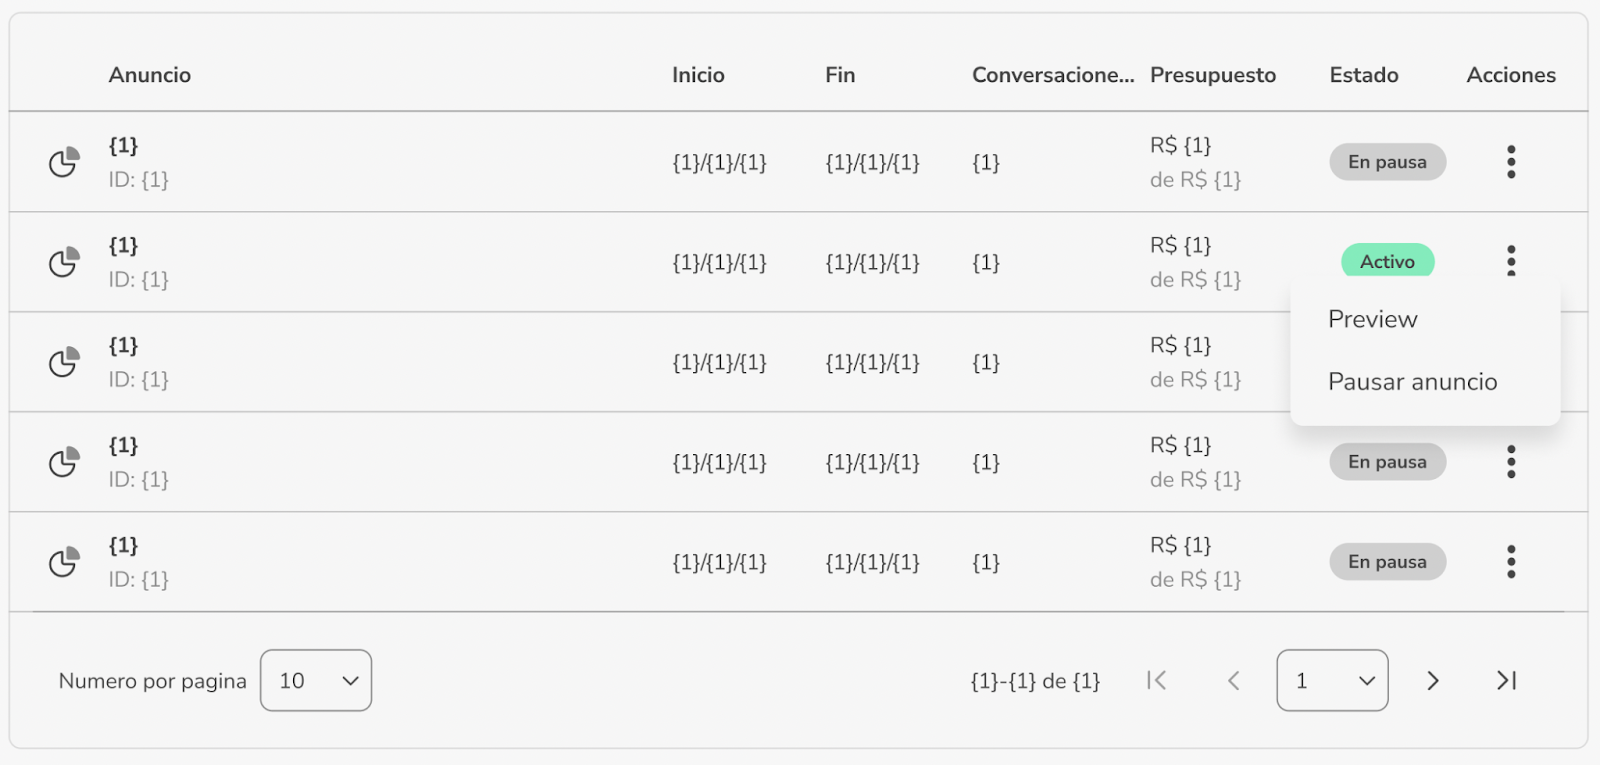Image resolution: width=1600 pixels, height=765 pixels.
Task: Click the Activo status badge
Action: point(1387,261)
